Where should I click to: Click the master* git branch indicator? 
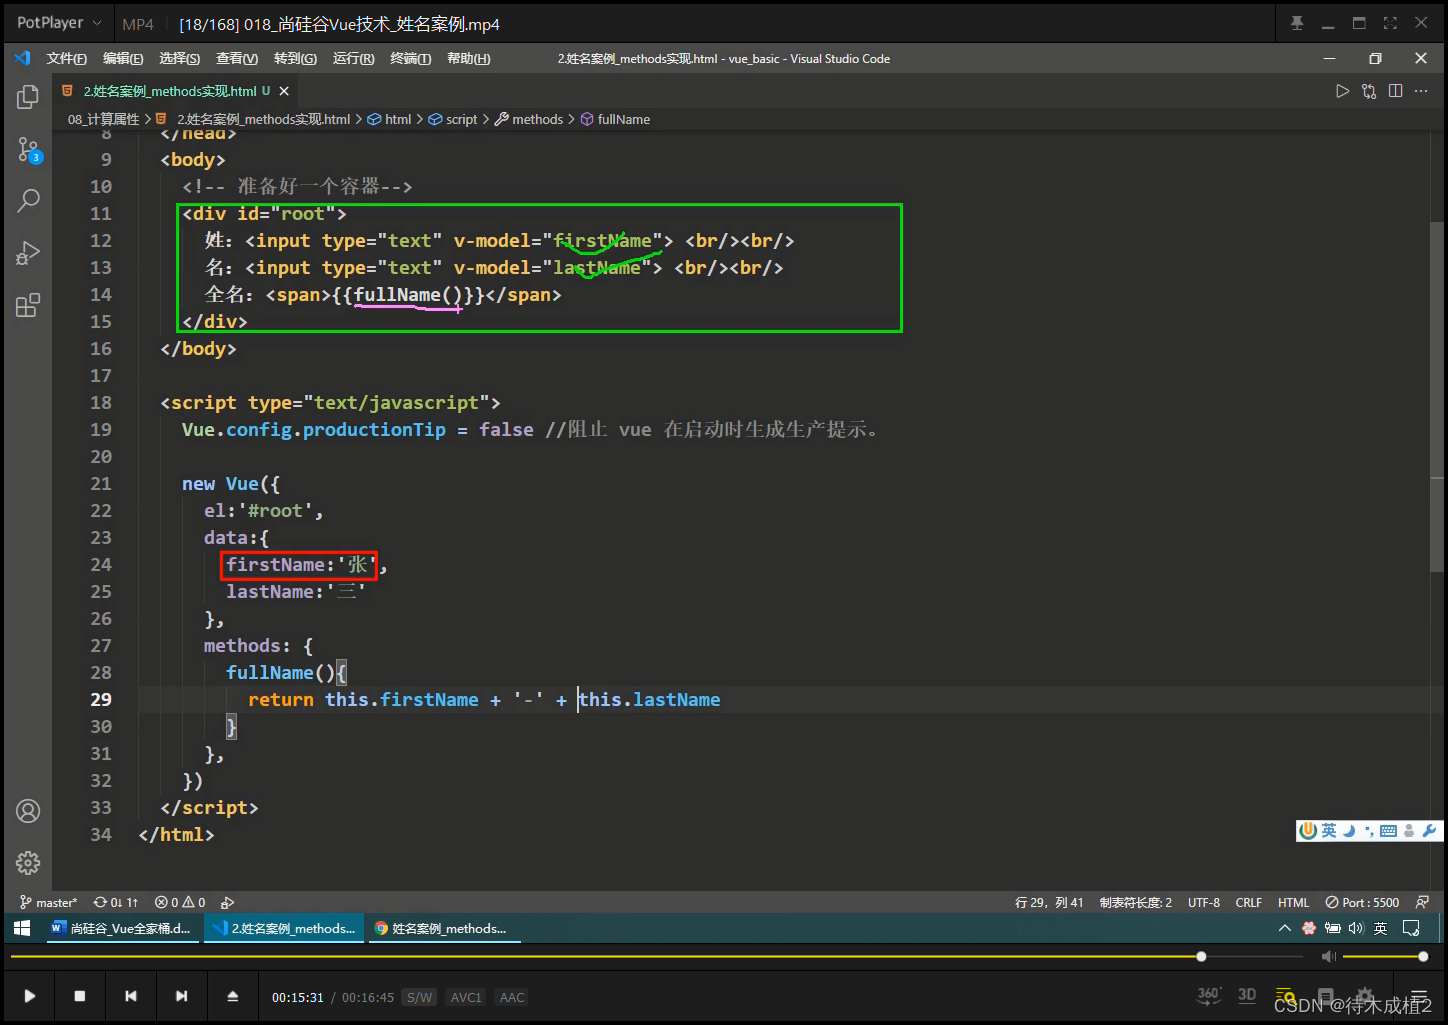pos(48,902)
